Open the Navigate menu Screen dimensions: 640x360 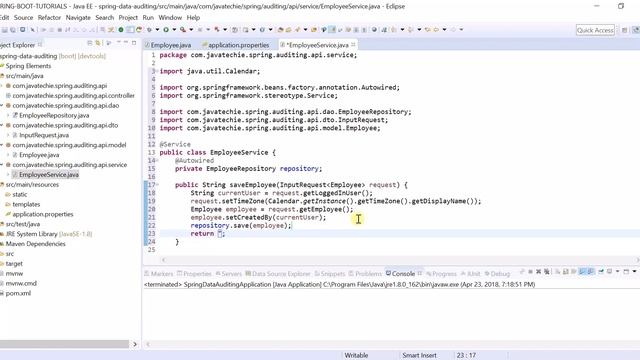click(78, 18)
